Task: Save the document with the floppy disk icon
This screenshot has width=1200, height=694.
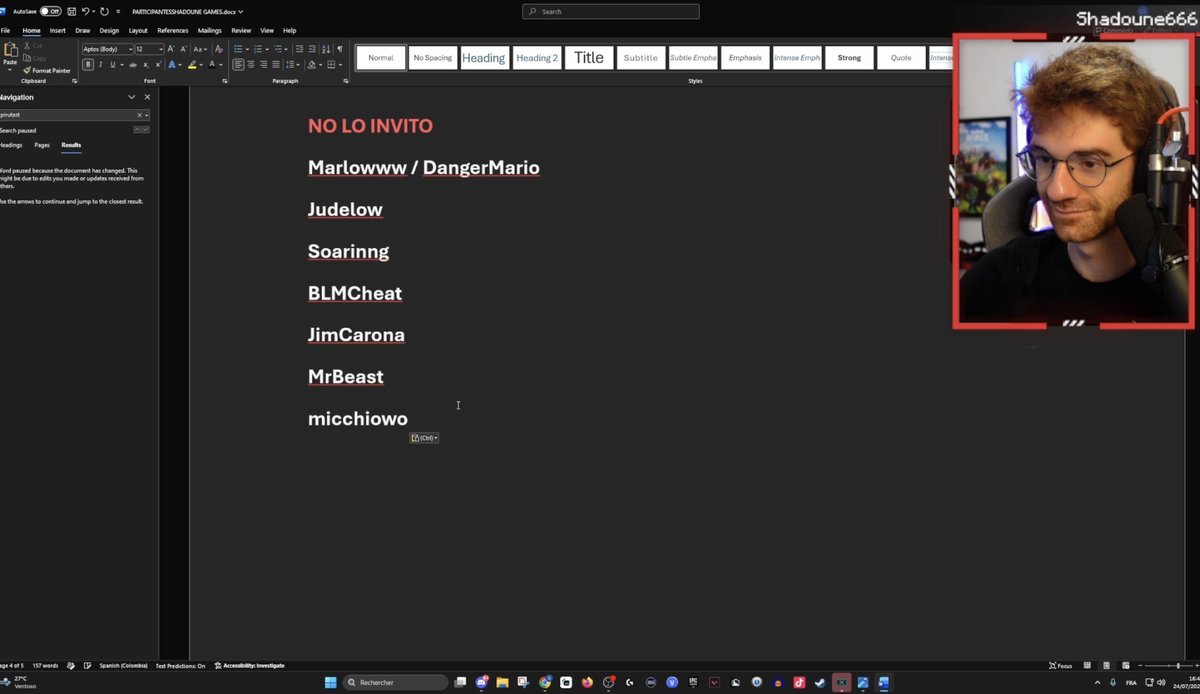Action: click(71, 11)
